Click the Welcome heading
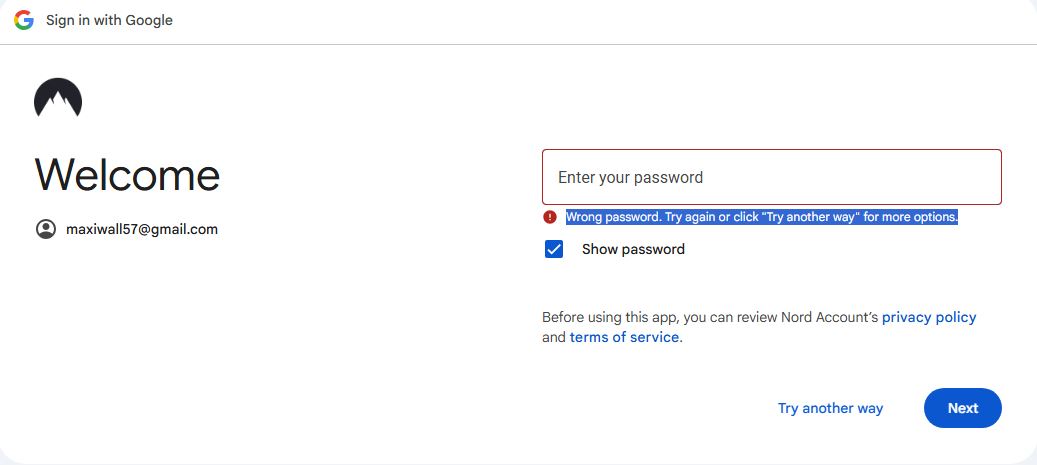Screen dimensions: 1037x465 click(127, 175)
